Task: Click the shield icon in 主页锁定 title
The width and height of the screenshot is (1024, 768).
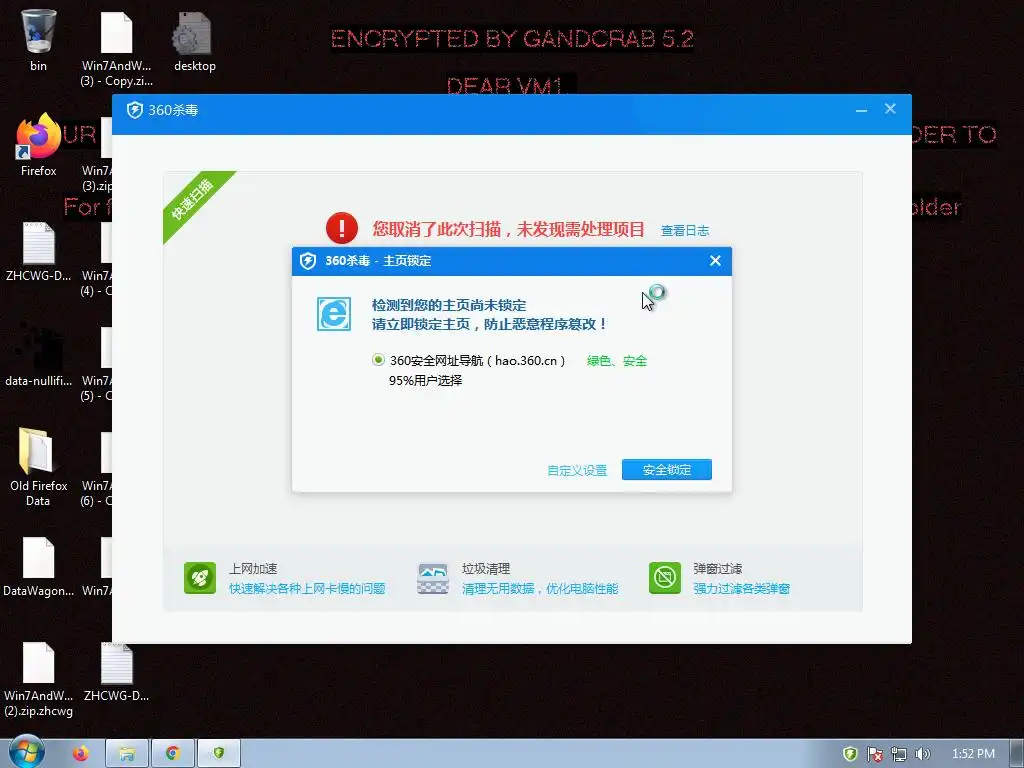Action: [x=308, y=261]
